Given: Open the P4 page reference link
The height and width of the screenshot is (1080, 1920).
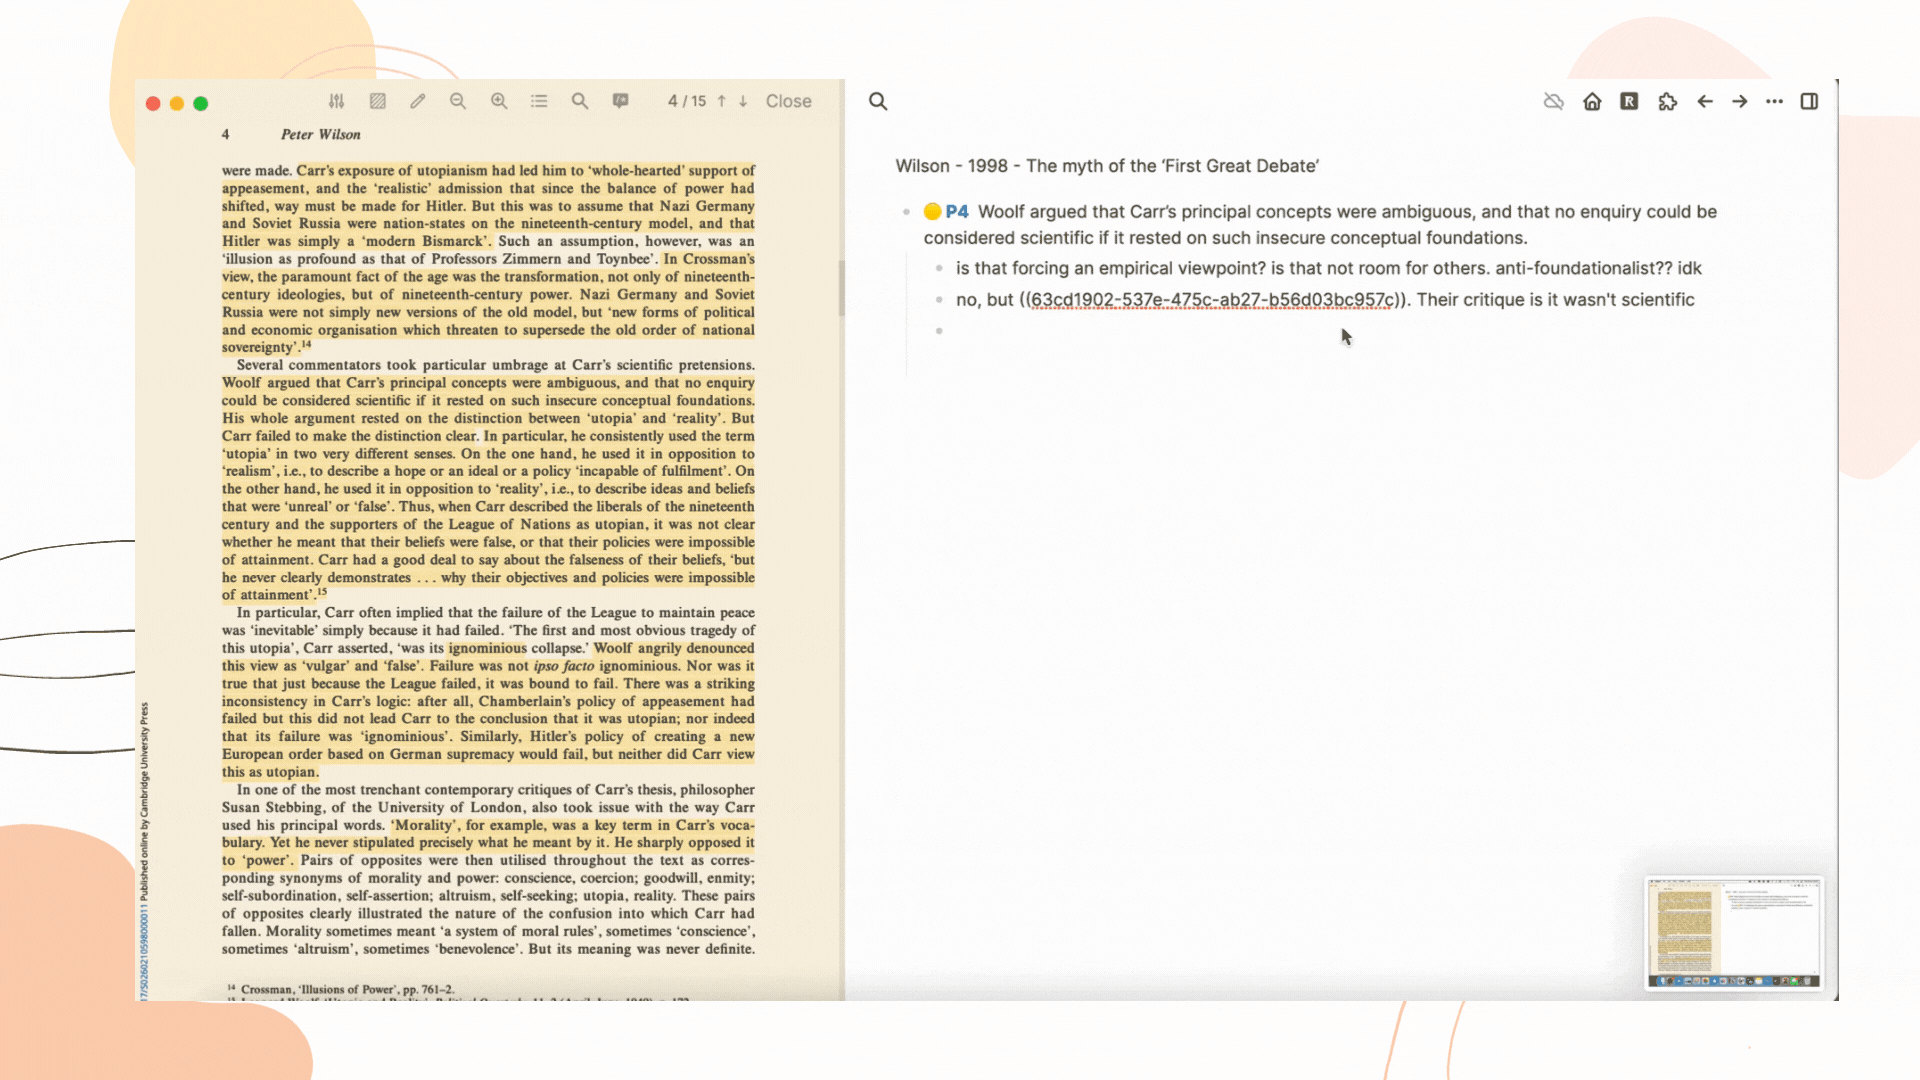Looking at the screenshot, I should click(957, 211).
